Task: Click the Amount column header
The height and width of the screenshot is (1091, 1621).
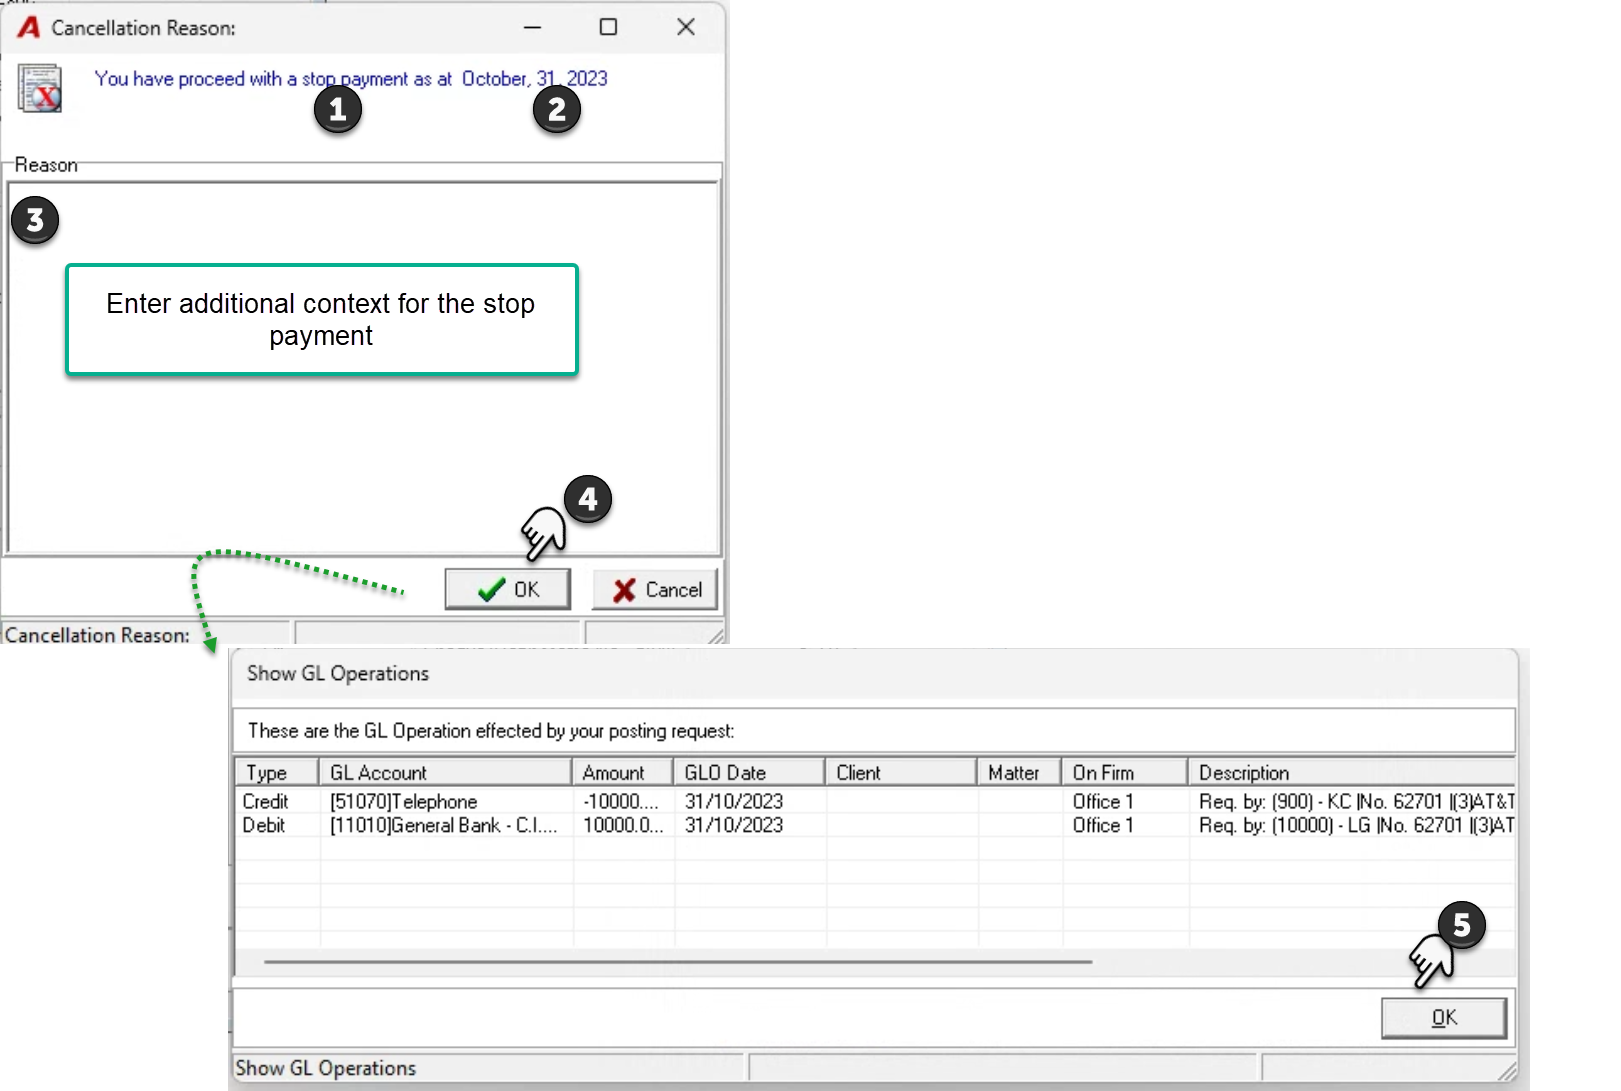Action: (623, 772)
